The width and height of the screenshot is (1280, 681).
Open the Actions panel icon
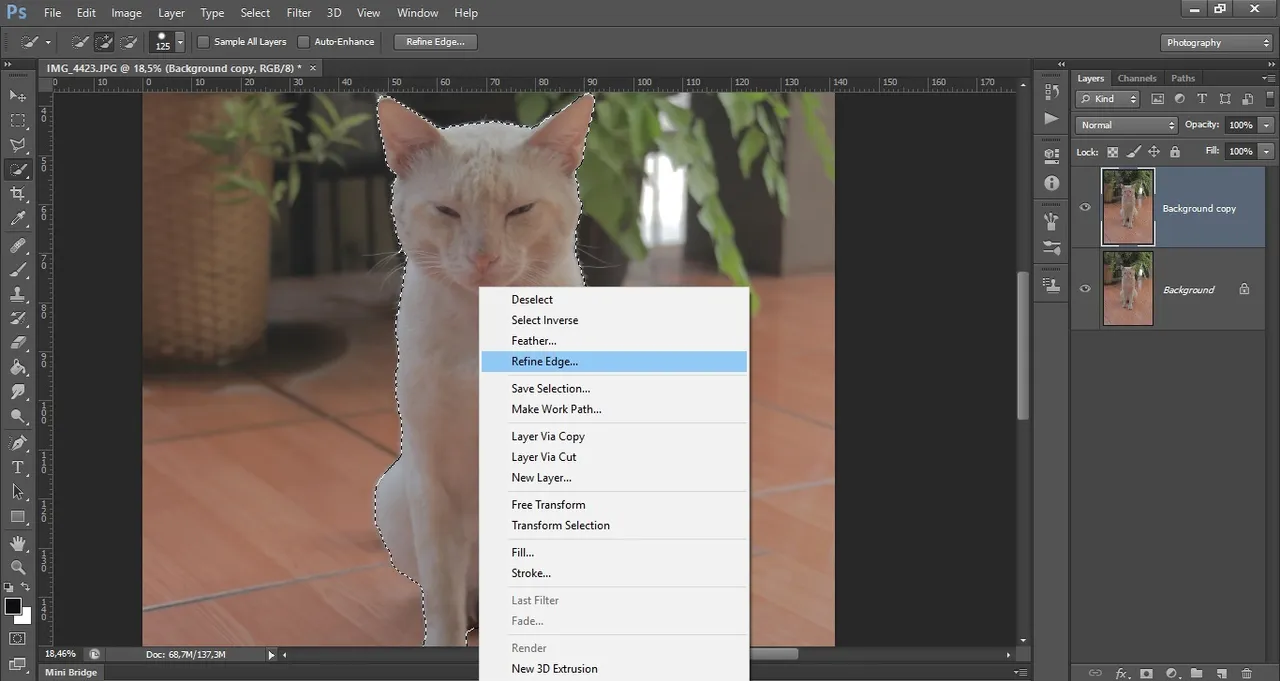tap(1051, 118)
